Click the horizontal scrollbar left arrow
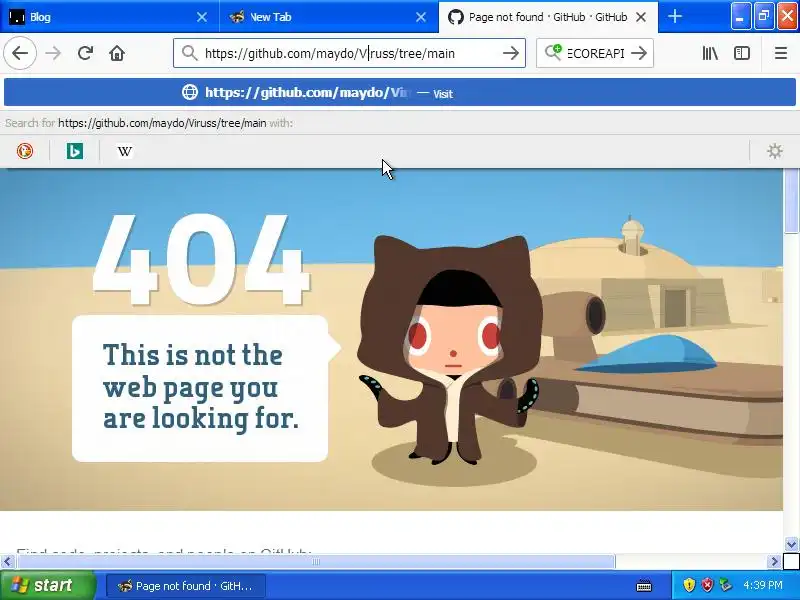Image resolution: width=800 pixels, height=600 pixels. click(7, 562)
